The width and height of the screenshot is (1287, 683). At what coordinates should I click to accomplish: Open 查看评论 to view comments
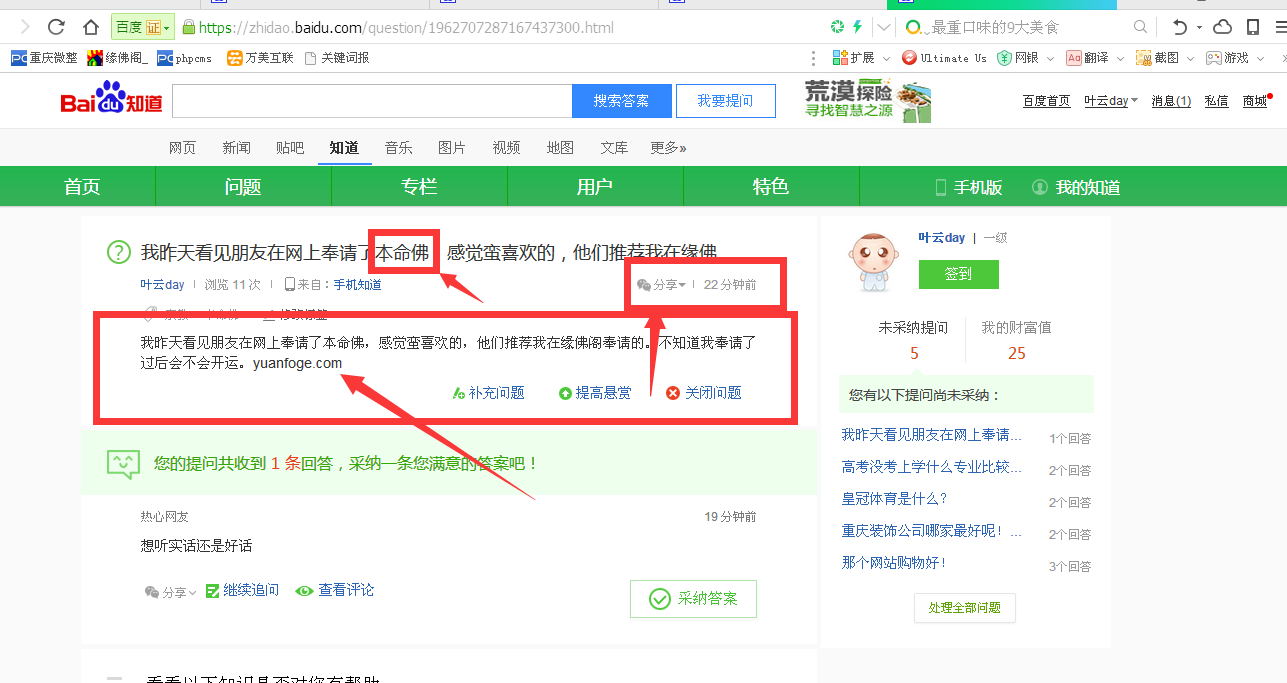(335, 590)
